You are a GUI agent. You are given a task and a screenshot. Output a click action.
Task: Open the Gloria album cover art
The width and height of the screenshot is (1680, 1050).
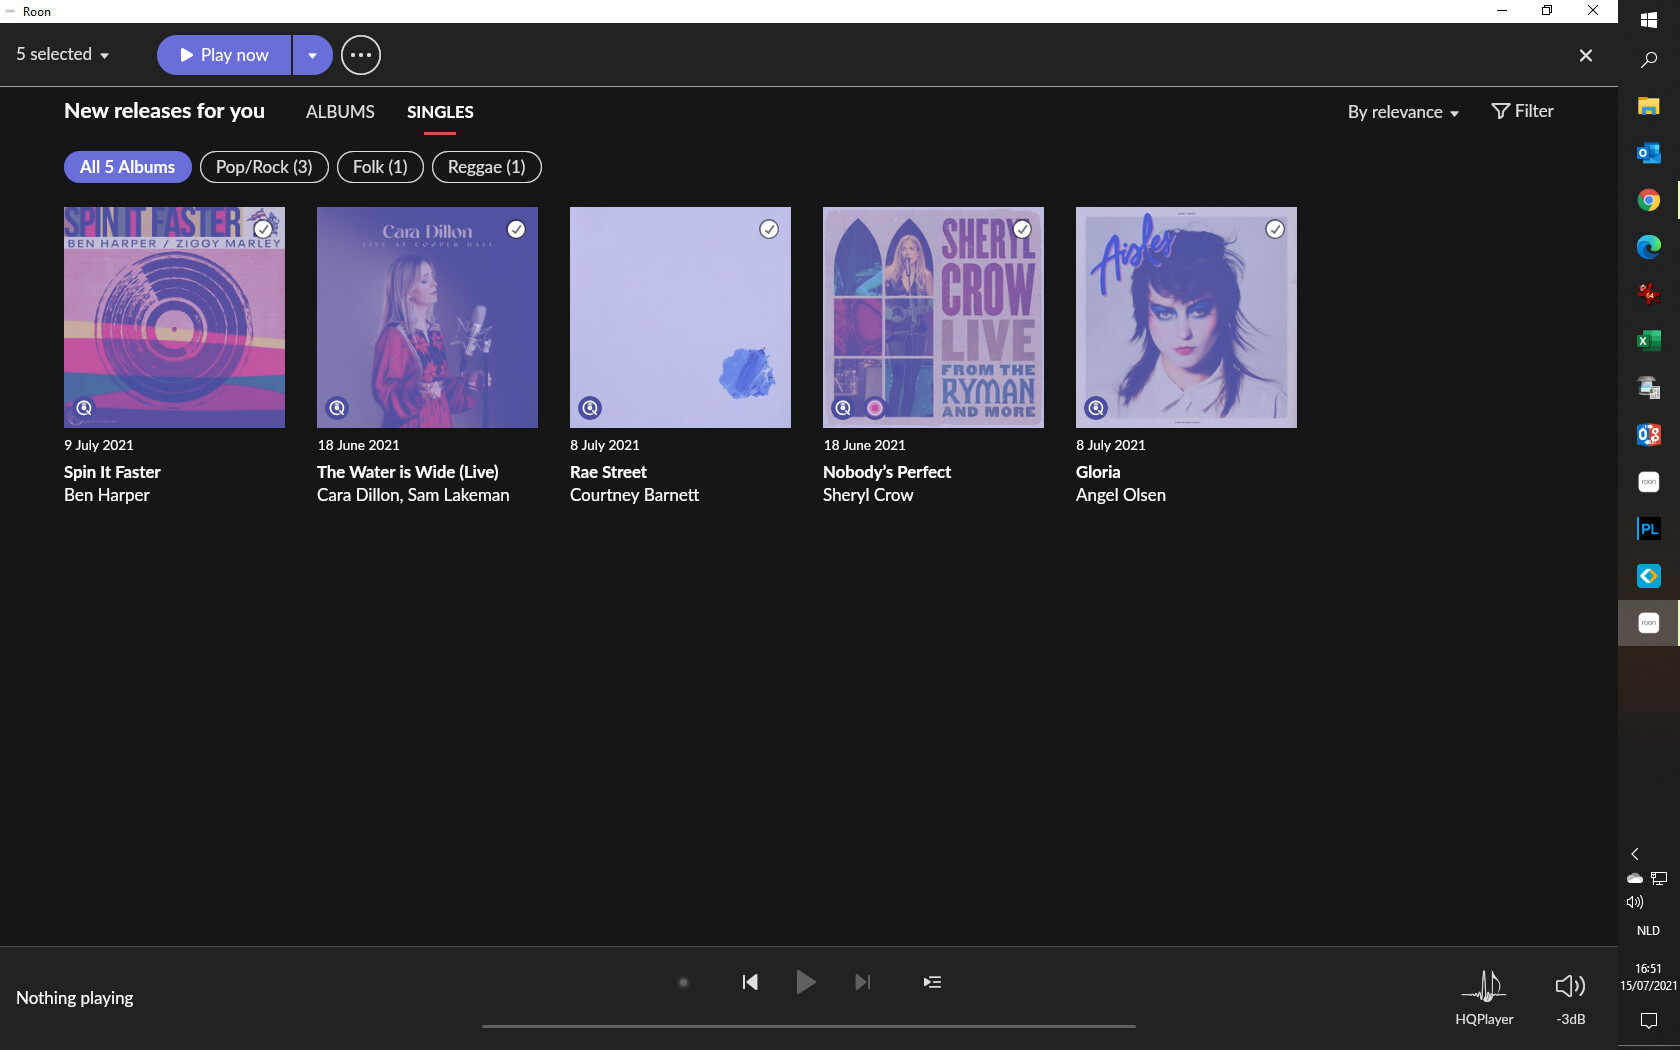[1186, 317]
